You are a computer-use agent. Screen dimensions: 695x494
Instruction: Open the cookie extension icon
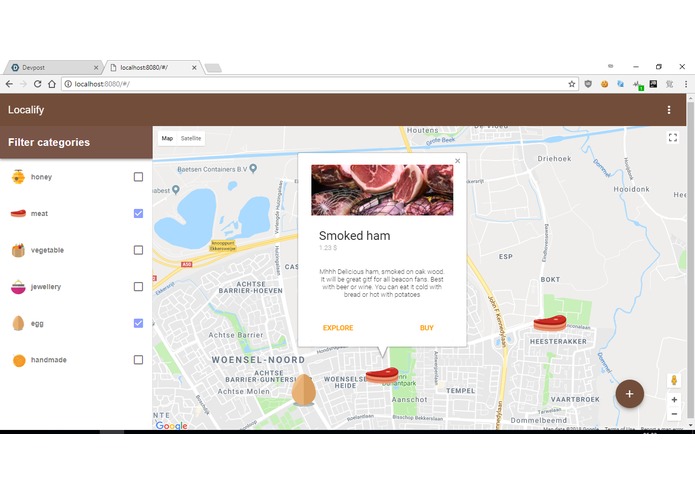click(x=604, y=84)
